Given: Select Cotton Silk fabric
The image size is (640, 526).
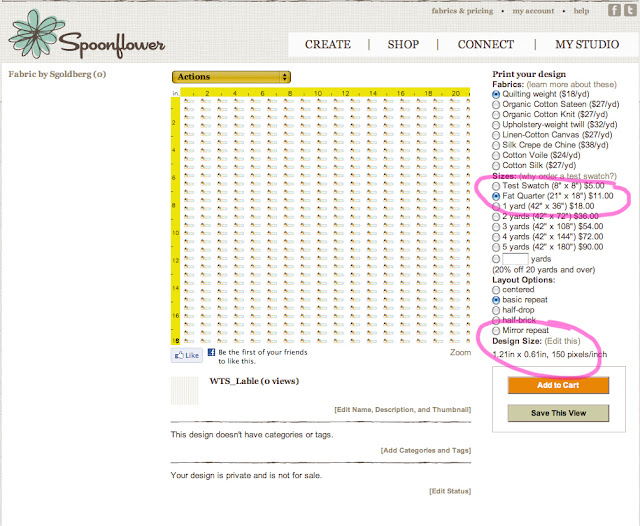Looking at the screenshot, I should coord(496,166).
